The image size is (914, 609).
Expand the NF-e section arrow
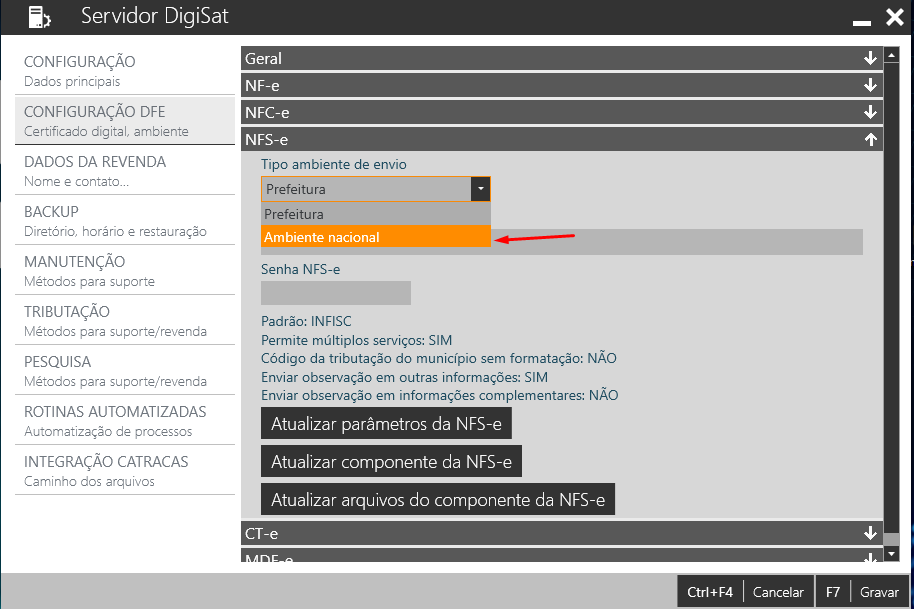[870, 86]
